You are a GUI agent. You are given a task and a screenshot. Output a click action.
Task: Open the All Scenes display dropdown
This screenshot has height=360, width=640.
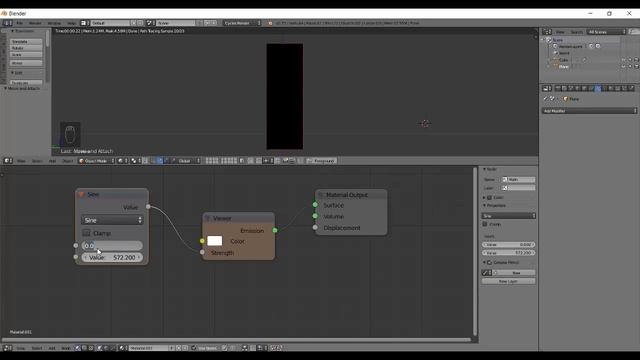(x=607, y=32)
